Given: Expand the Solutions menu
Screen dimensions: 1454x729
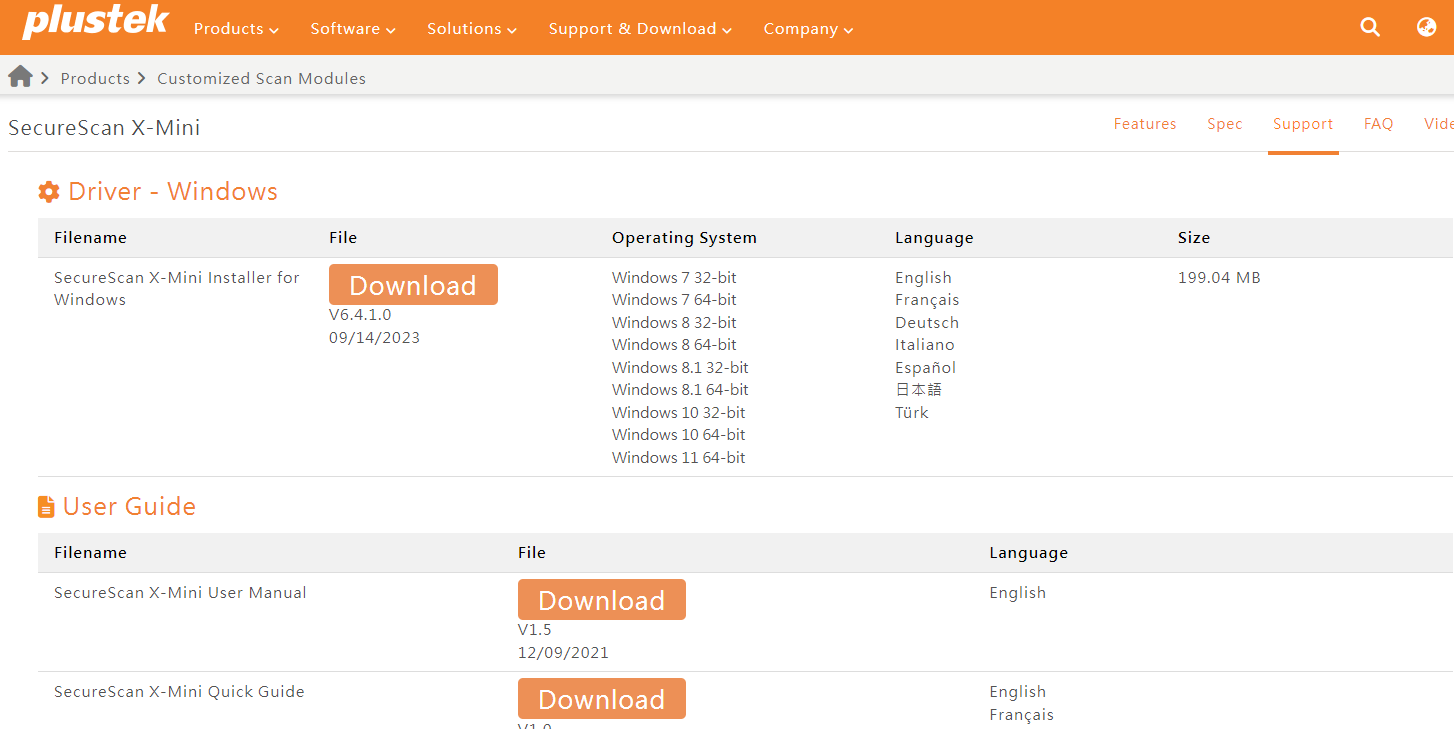Looking at the screenshot, I should [x=472, y=29].
